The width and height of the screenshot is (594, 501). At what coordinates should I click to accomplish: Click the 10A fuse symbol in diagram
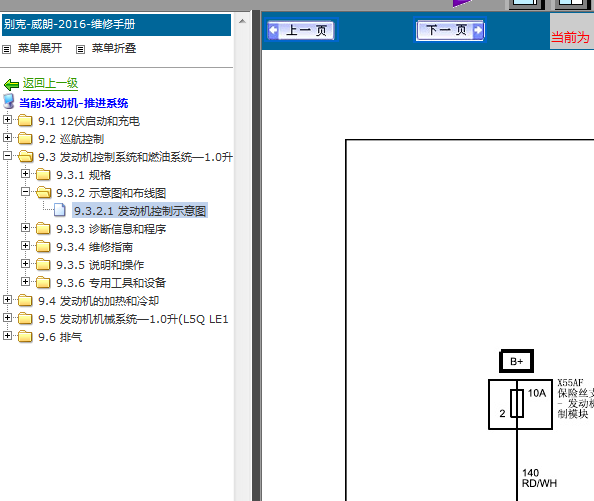[517, 403]
